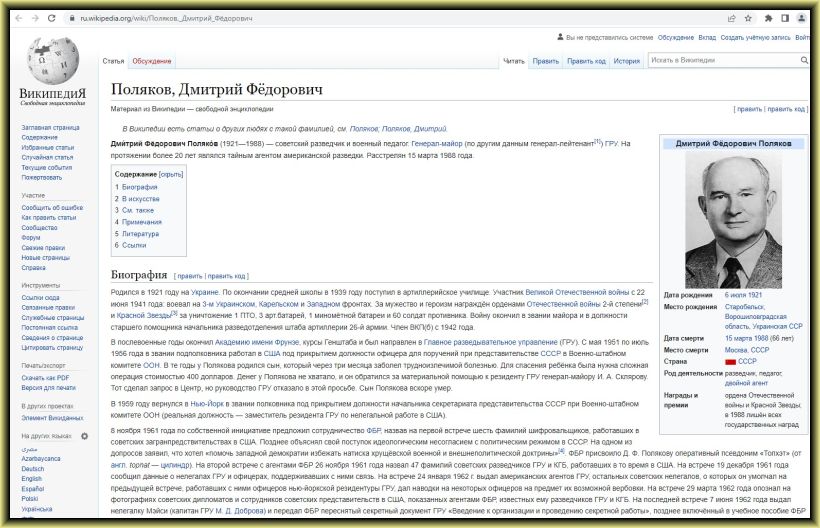Jump to contents entry 3 См. также
This screenshot has width=820, height=528.
[134, 210]
